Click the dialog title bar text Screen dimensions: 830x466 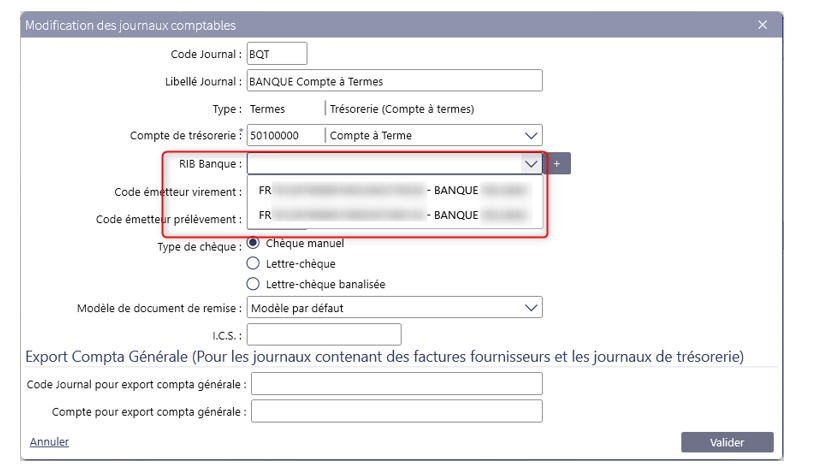click(130, 25)
